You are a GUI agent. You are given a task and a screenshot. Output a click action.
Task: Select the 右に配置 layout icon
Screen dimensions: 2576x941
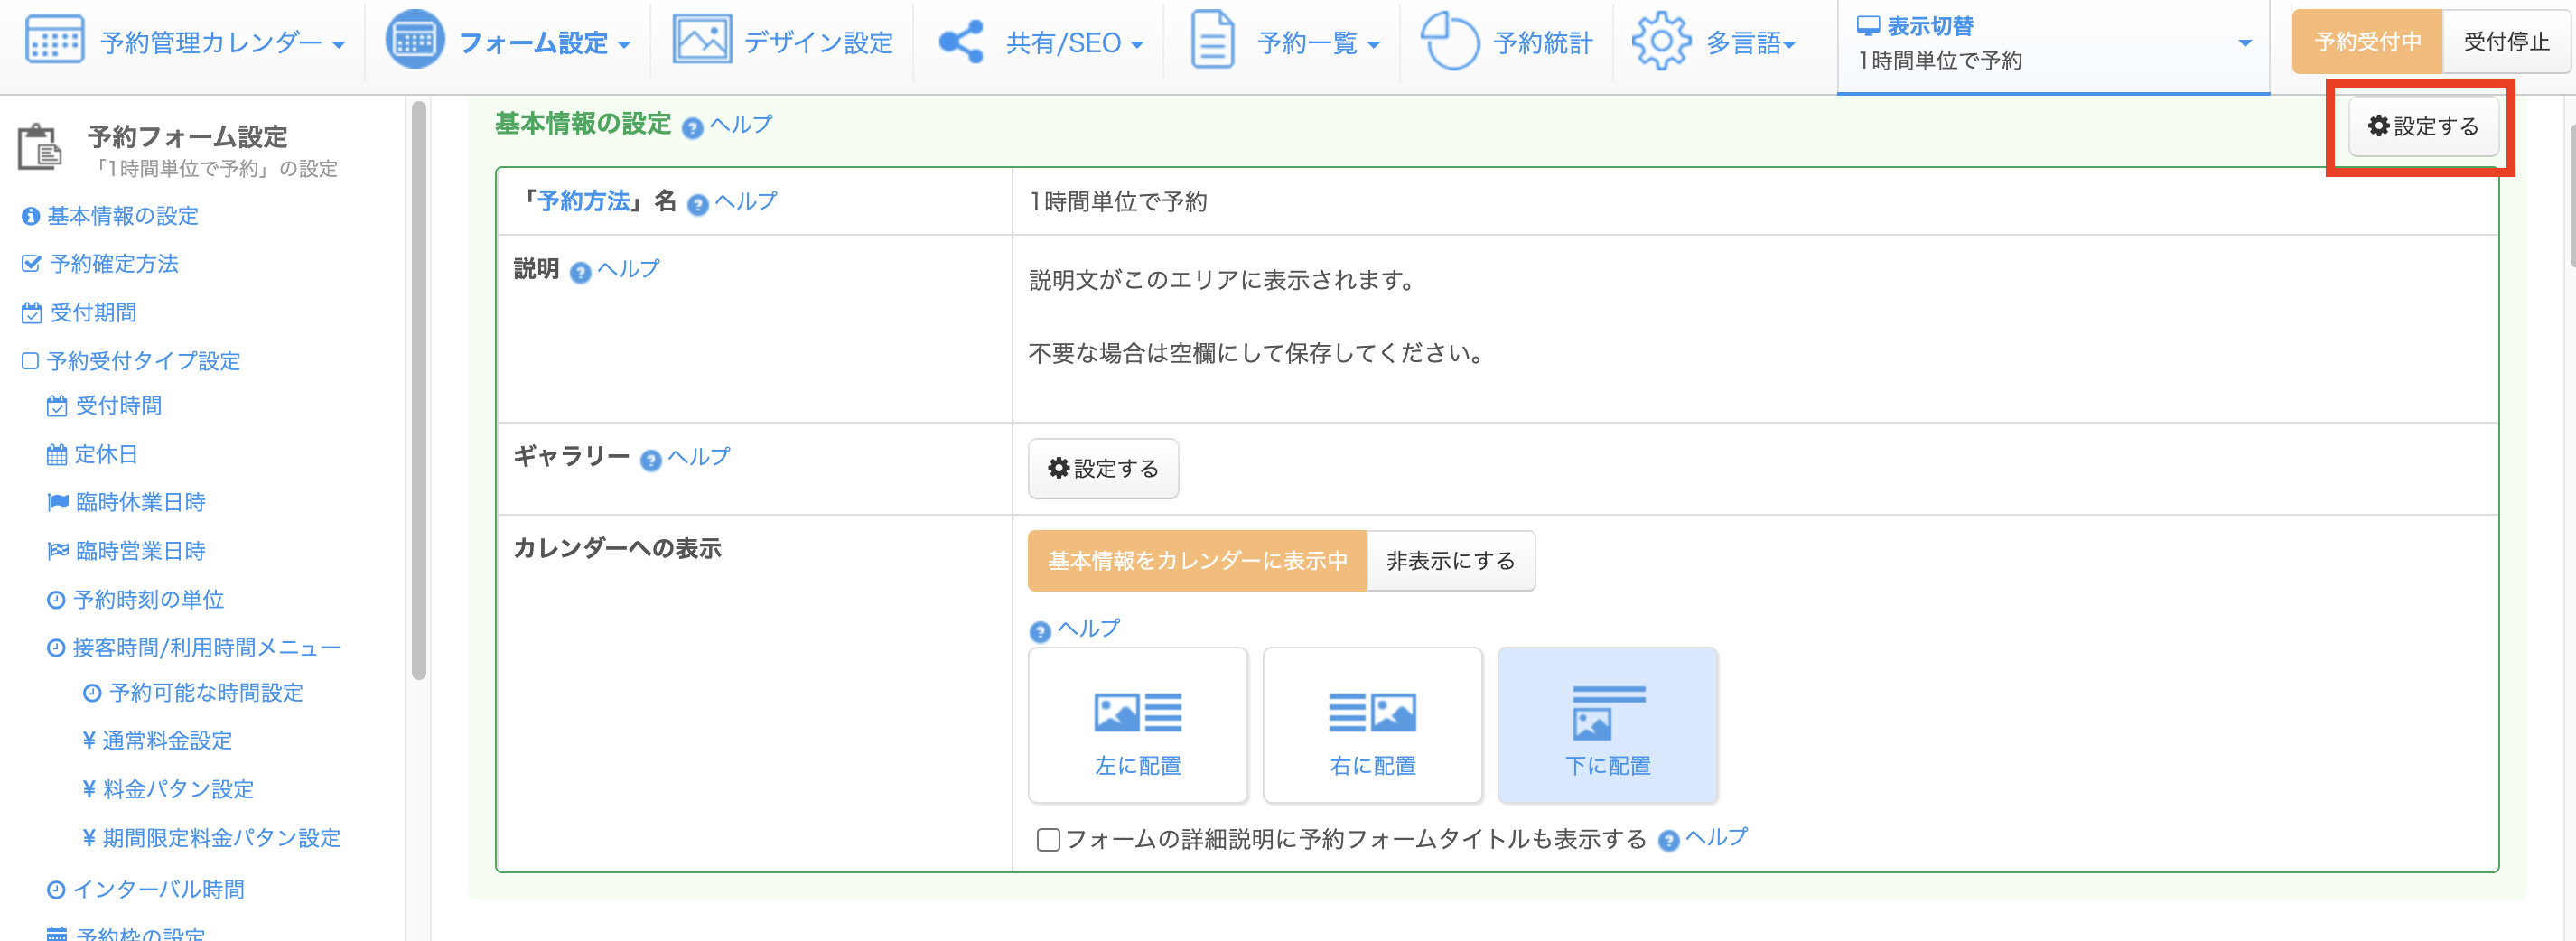1372,713
